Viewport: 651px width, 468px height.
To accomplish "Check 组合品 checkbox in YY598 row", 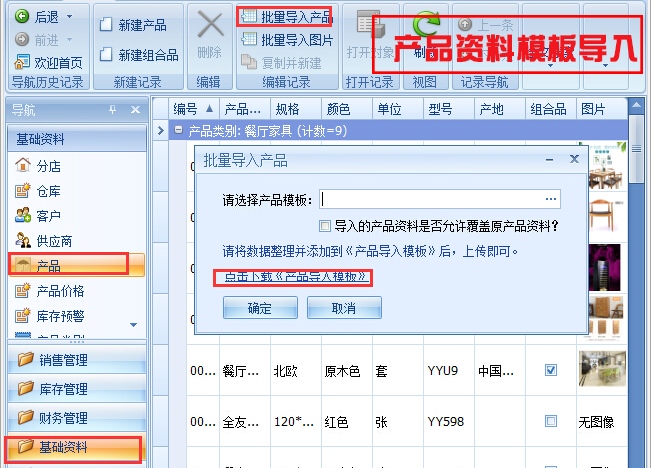I will [x=550, y=422].
